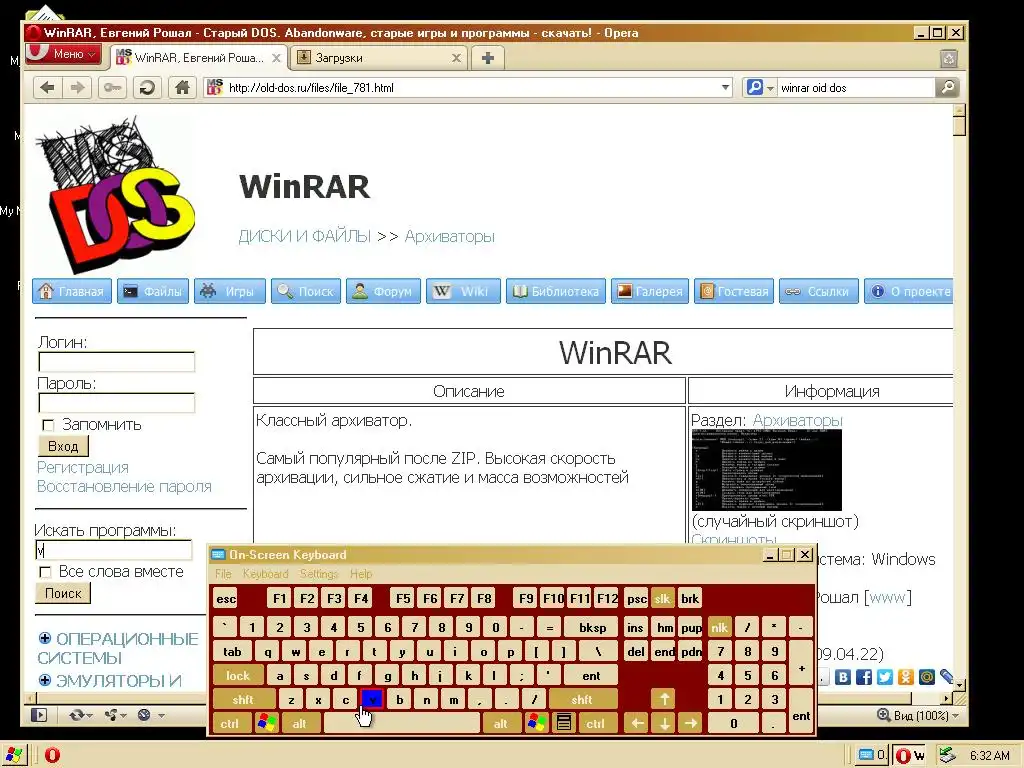
Task: Open Help menu in On-Screen Keyboard
Action: click(361, 574)
